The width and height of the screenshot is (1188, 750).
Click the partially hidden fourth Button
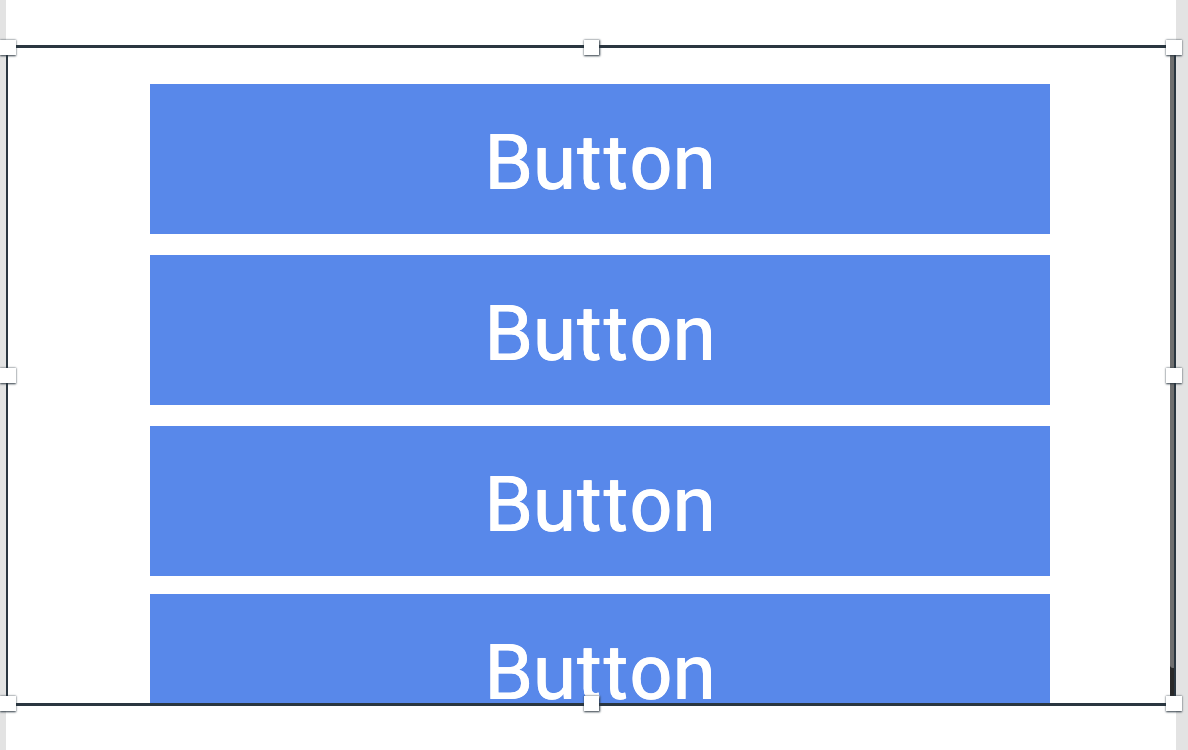tap(600, 648)
